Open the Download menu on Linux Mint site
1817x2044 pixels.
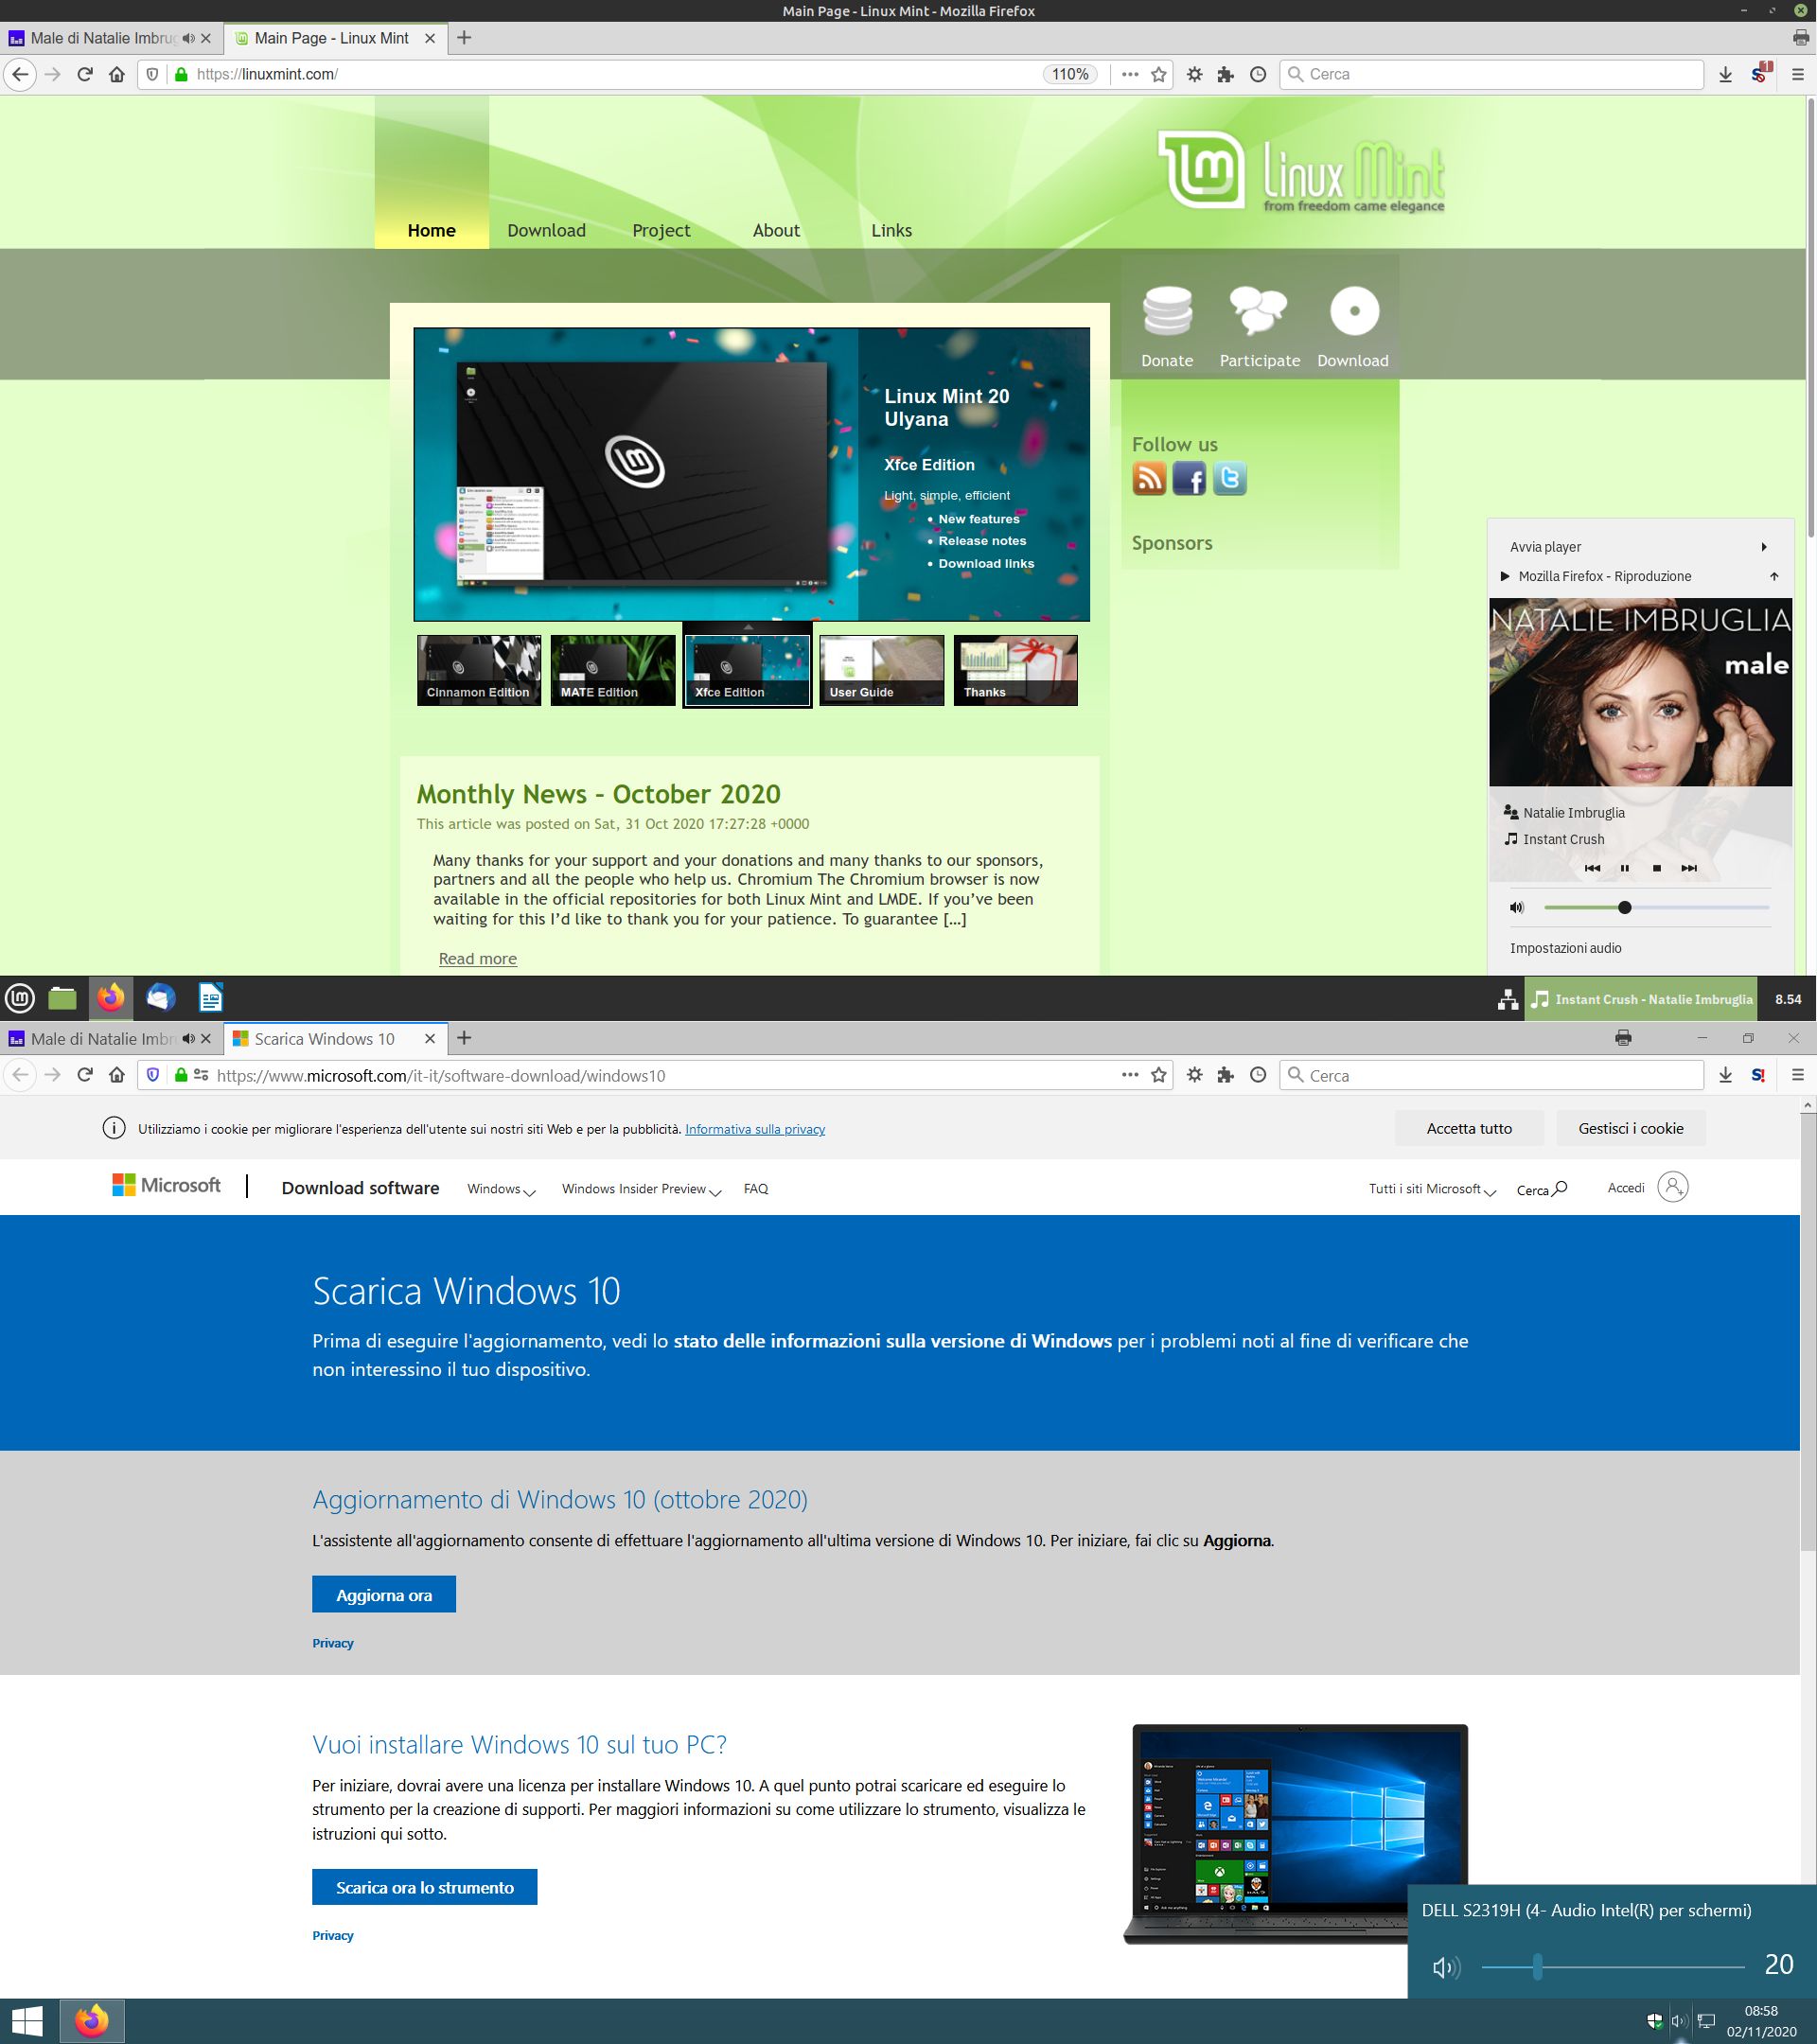coord(546,230)
